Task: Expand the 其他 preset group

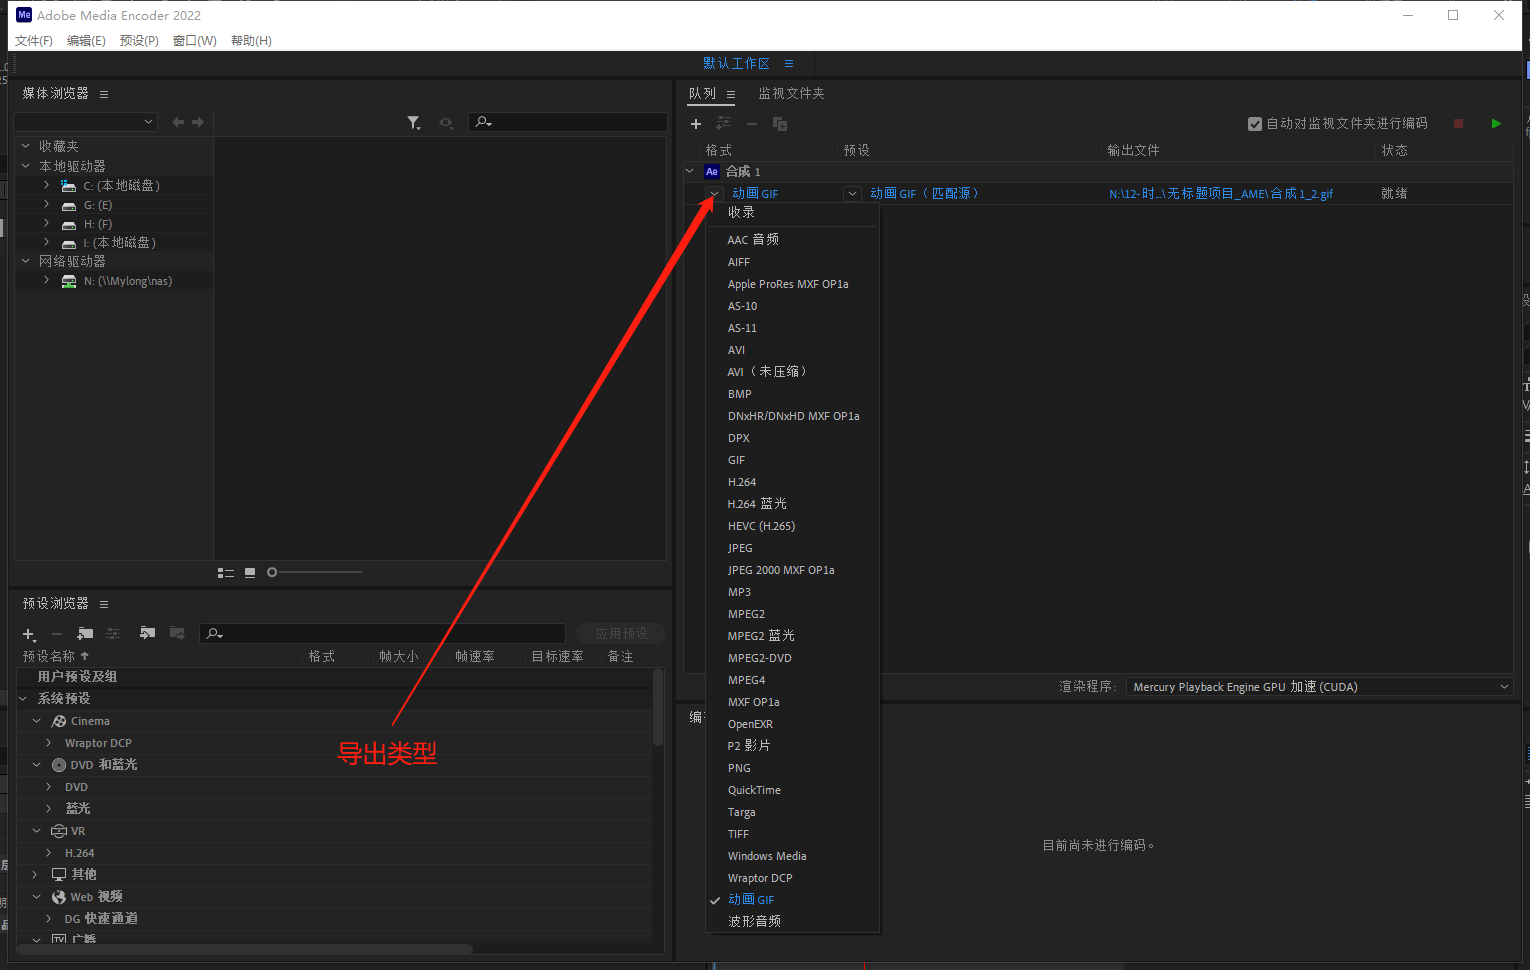Action: (x=36, y=874)
